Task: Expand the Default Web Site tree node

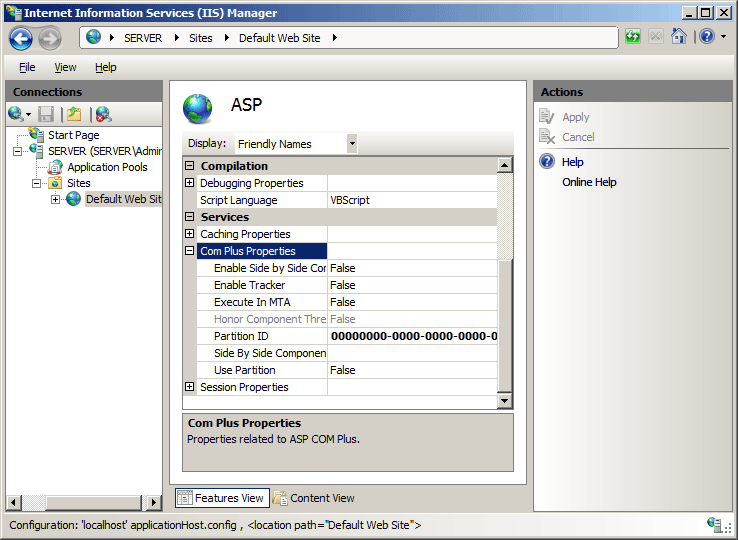Action: 56,199
